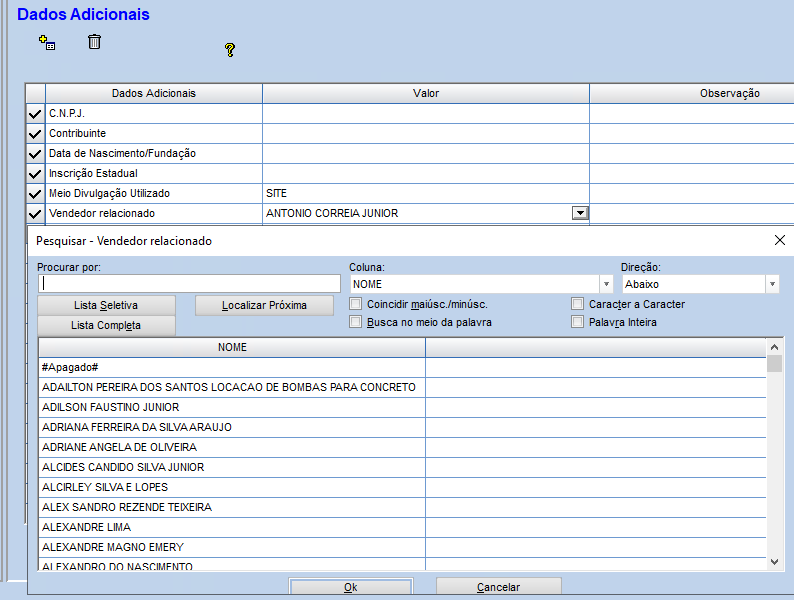
Task: Enable Coincidir maiúsc./minúsc. checkbox
Action: [x=355, y=304]
